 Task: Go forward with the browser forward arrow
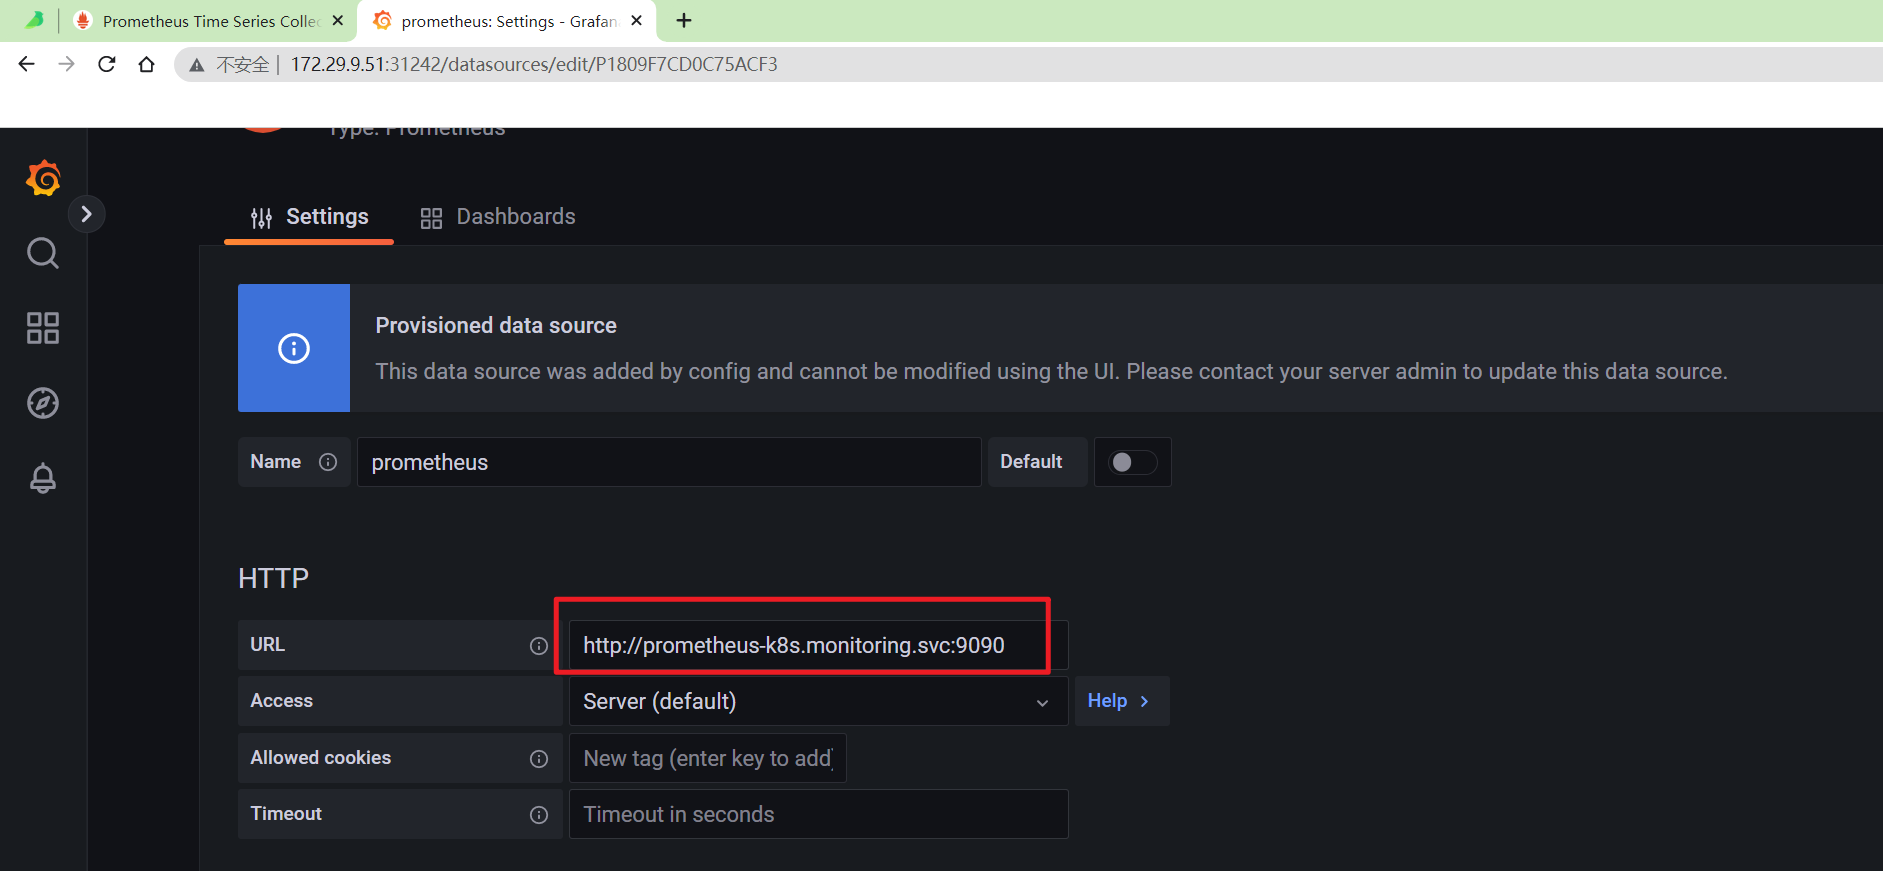click(x=66, y=64)
